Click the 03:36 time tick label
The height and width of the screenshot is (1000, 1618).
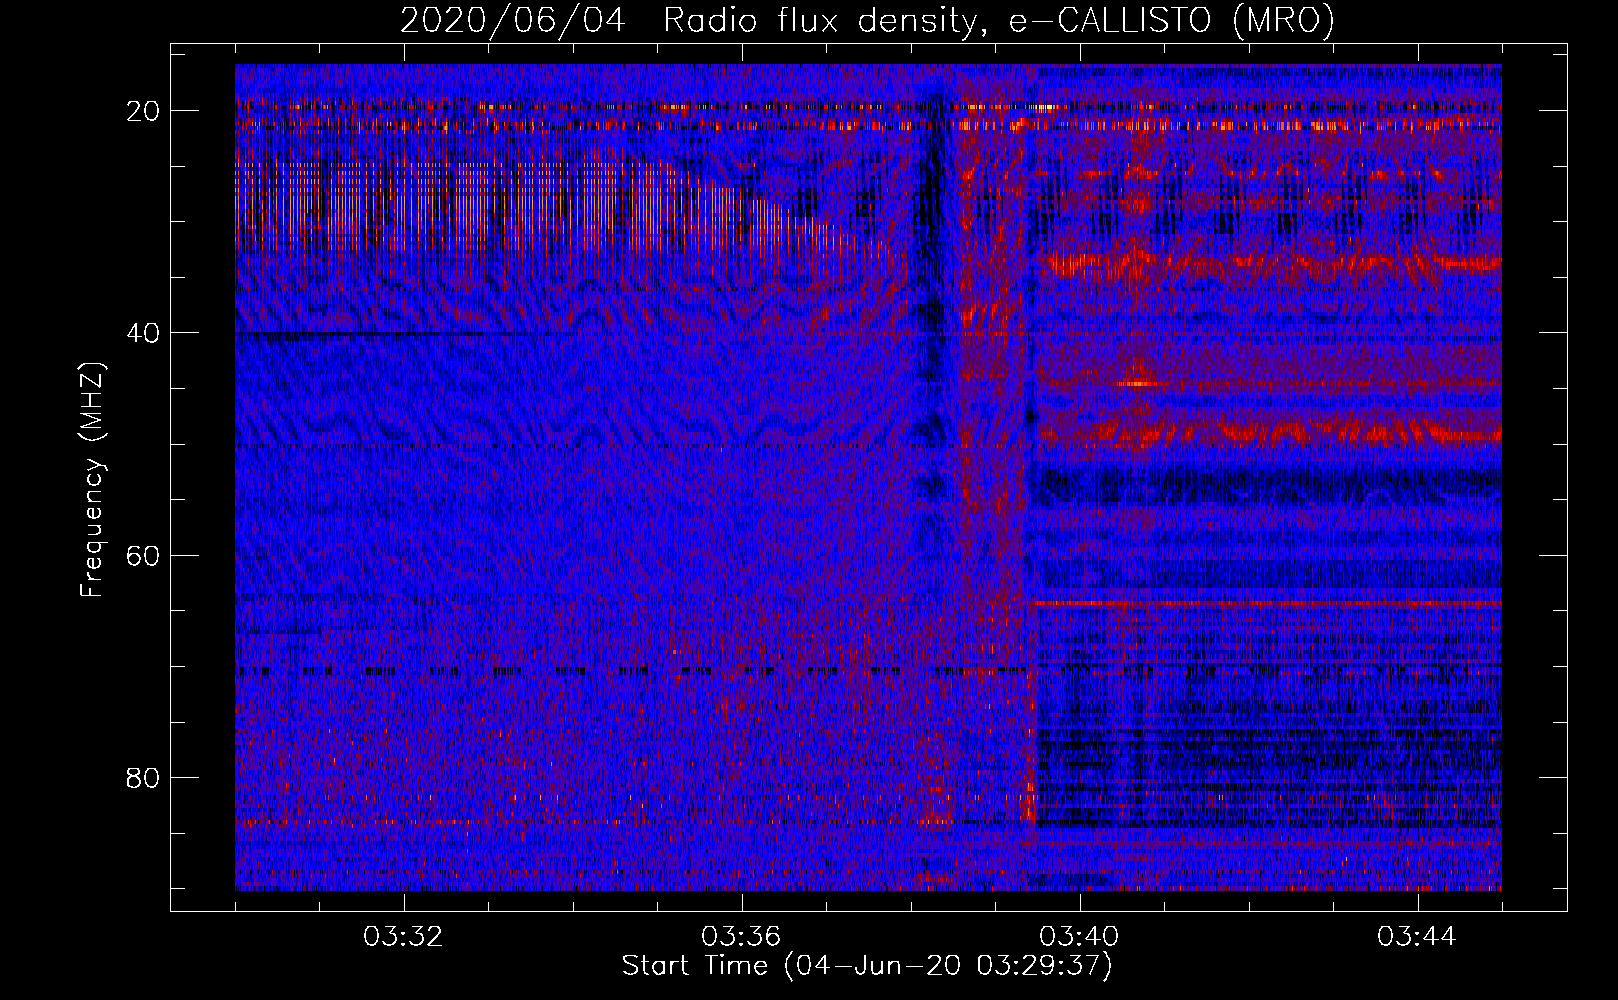tap(742, 937)
